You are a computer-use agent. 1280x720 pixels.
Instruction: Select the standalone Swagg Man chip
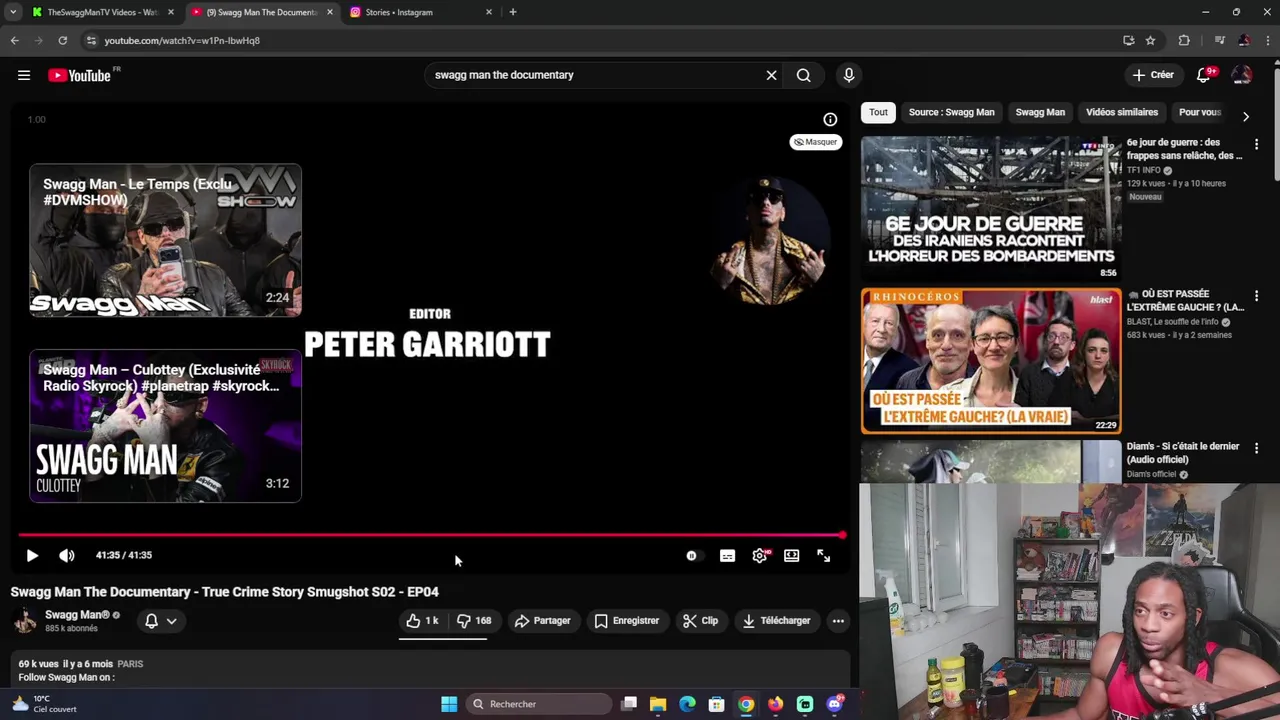1040,112
